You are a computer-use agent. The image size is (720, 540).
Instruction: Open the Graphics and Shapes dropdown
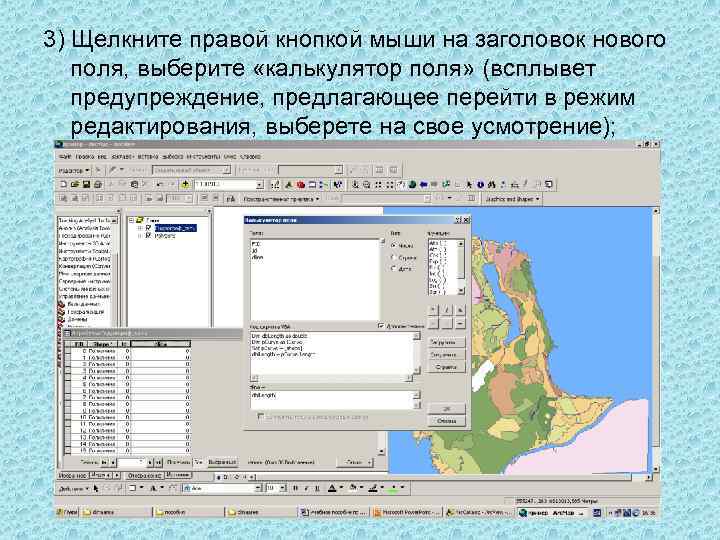[512, 199]
